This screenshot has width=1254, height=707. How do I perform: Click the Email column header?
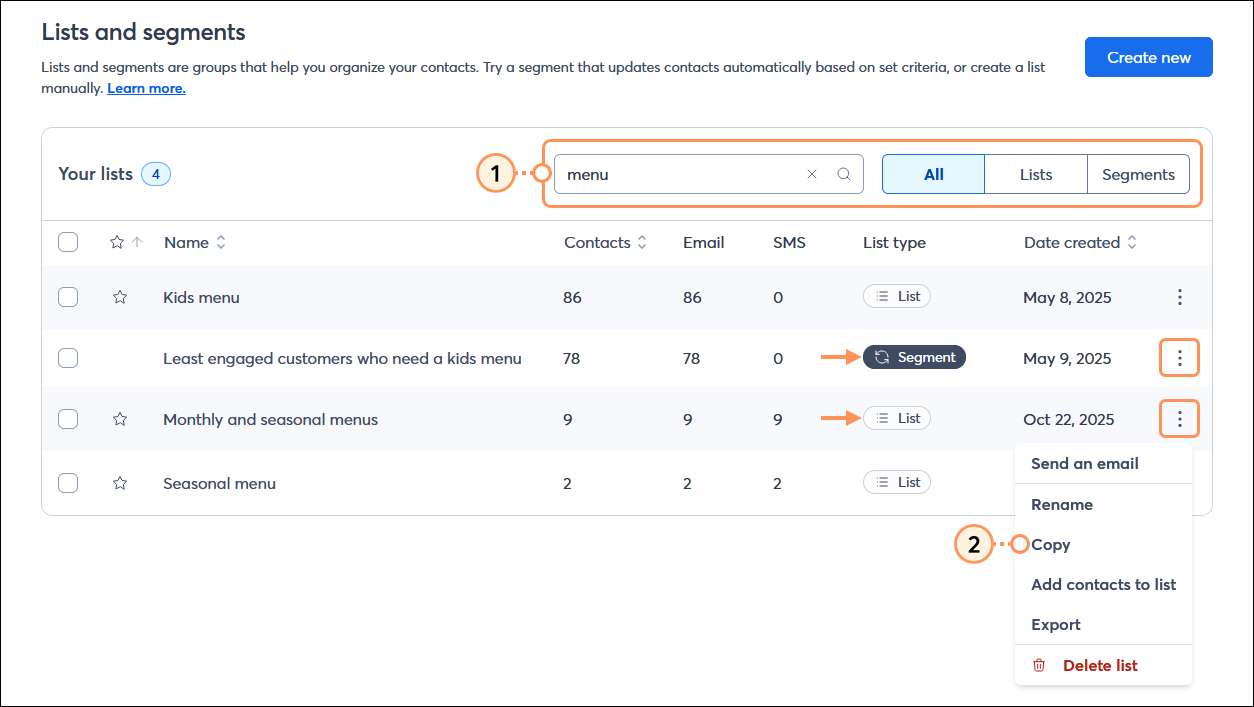[704, 242]
